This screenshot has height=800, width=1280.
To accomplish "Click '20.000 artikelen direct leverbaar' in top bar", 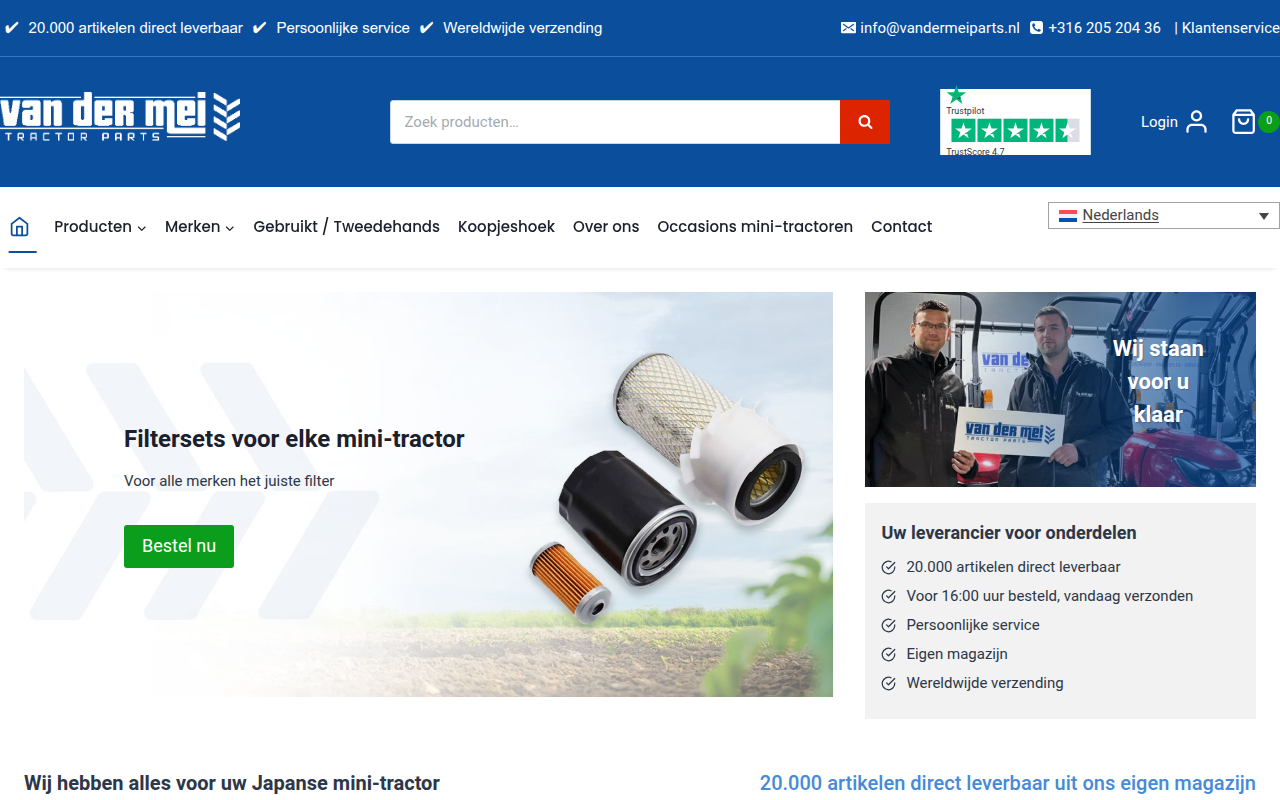I will (x=135, y=28).
